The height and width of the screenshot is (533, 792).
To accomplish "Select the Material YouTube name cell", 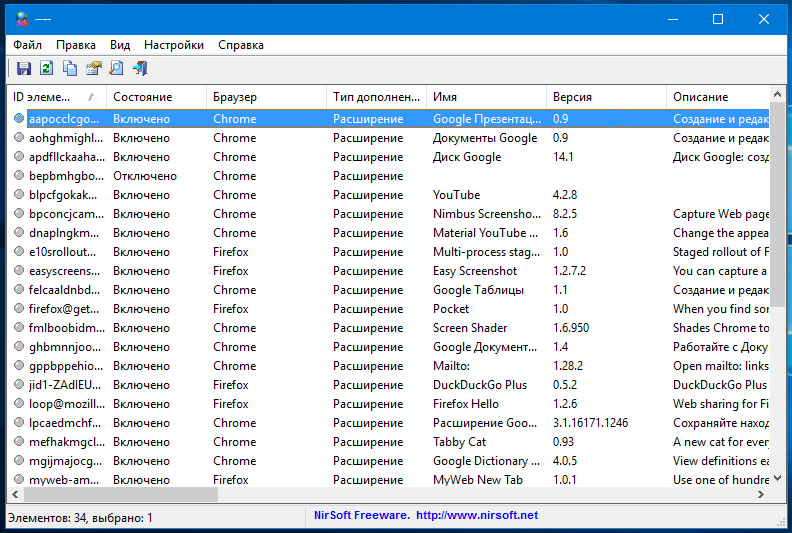I will click(485, 233).
